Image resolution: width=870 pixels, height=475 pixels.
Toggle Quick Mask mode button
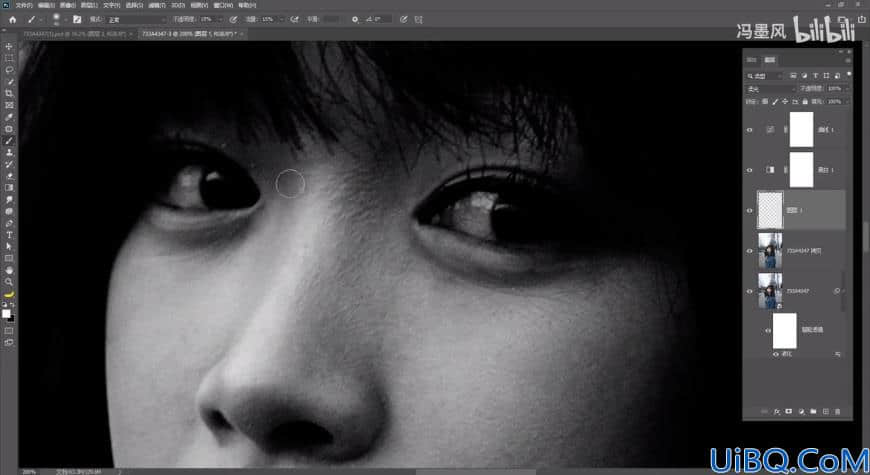(x=9, y=331)
